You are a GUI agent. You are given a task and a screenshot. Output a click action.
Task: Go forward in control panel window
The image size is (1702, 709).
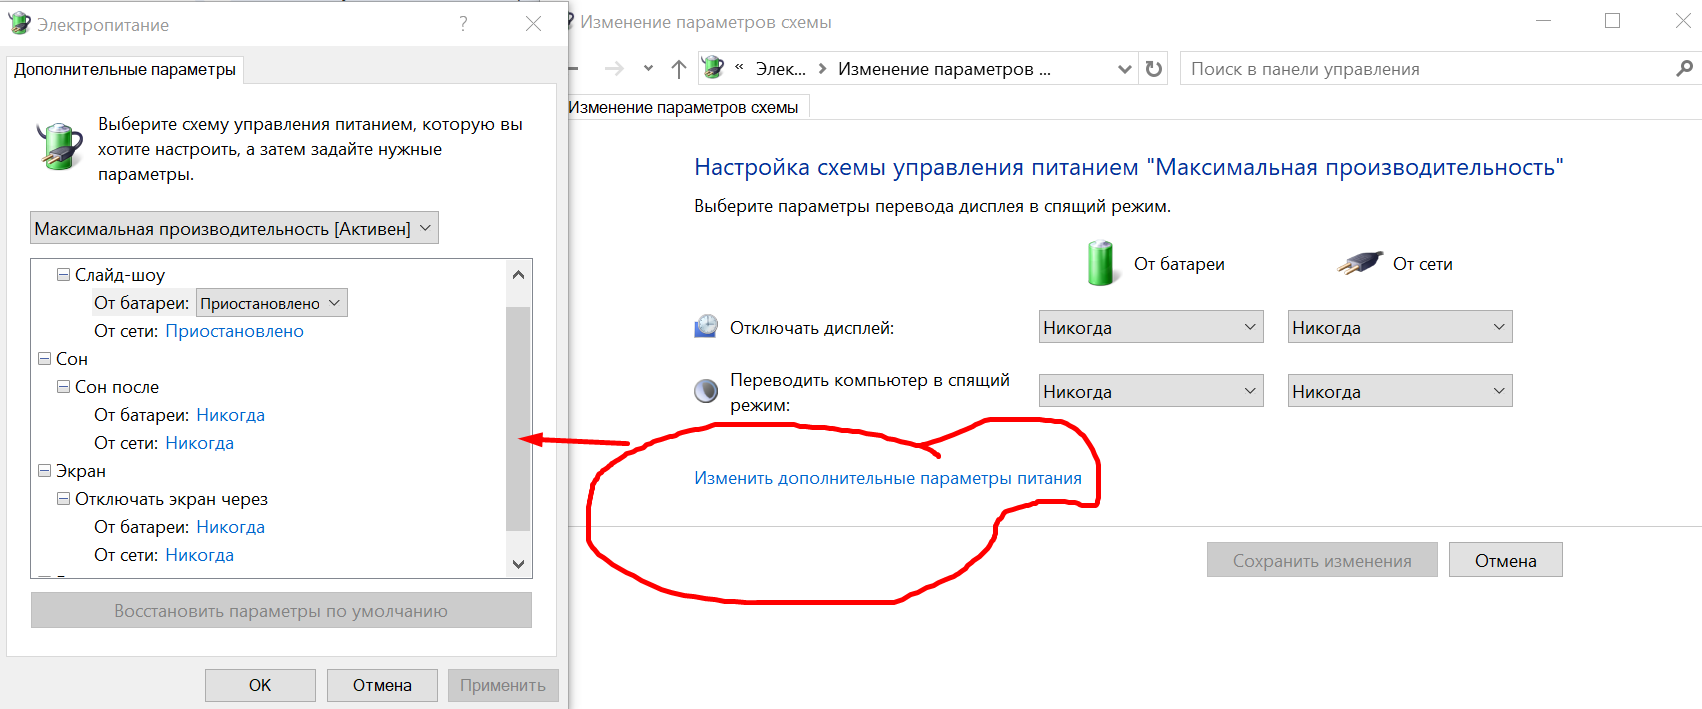[x=614, y=69]
